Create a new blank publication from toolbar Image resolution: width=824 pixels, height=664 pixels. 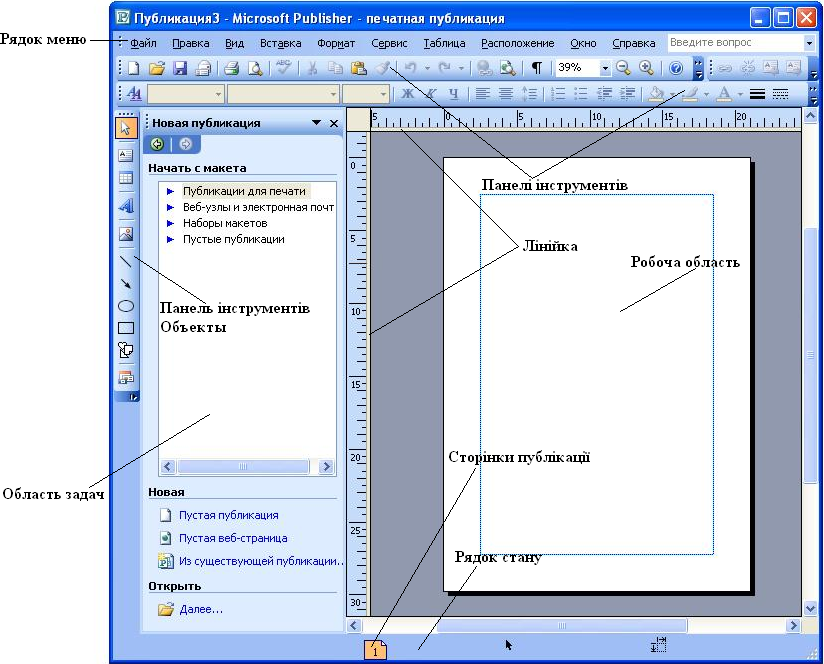133,68
